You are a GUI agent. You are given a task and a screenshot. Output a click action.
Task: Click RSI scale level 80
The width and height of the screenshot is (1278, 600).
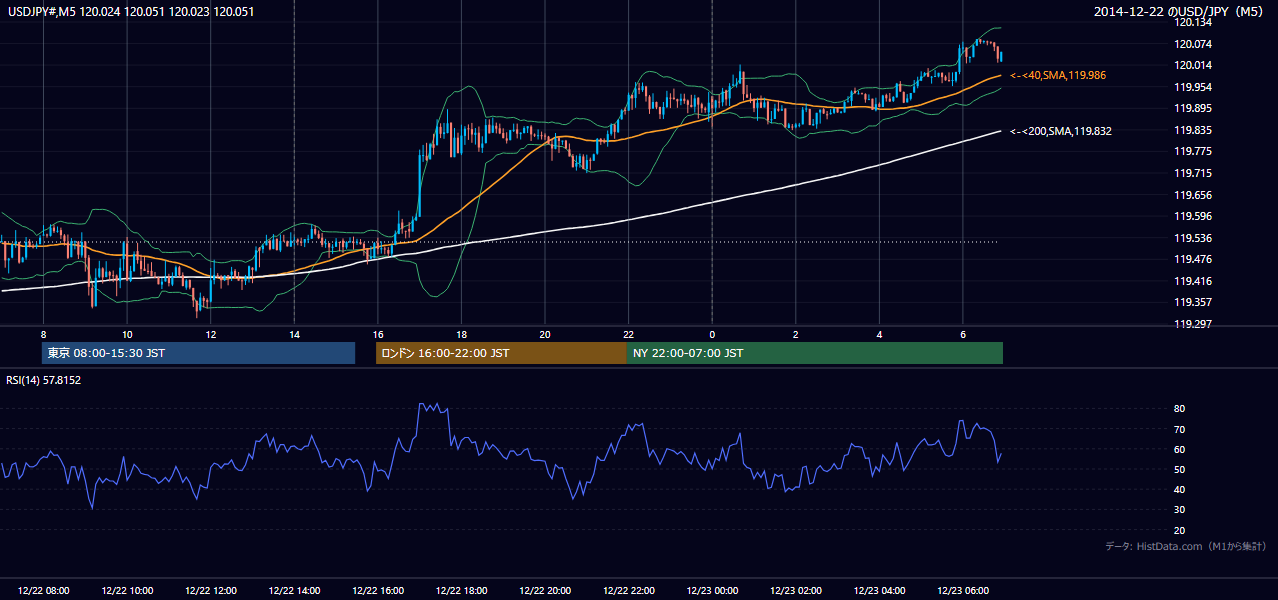(1179, 409)
